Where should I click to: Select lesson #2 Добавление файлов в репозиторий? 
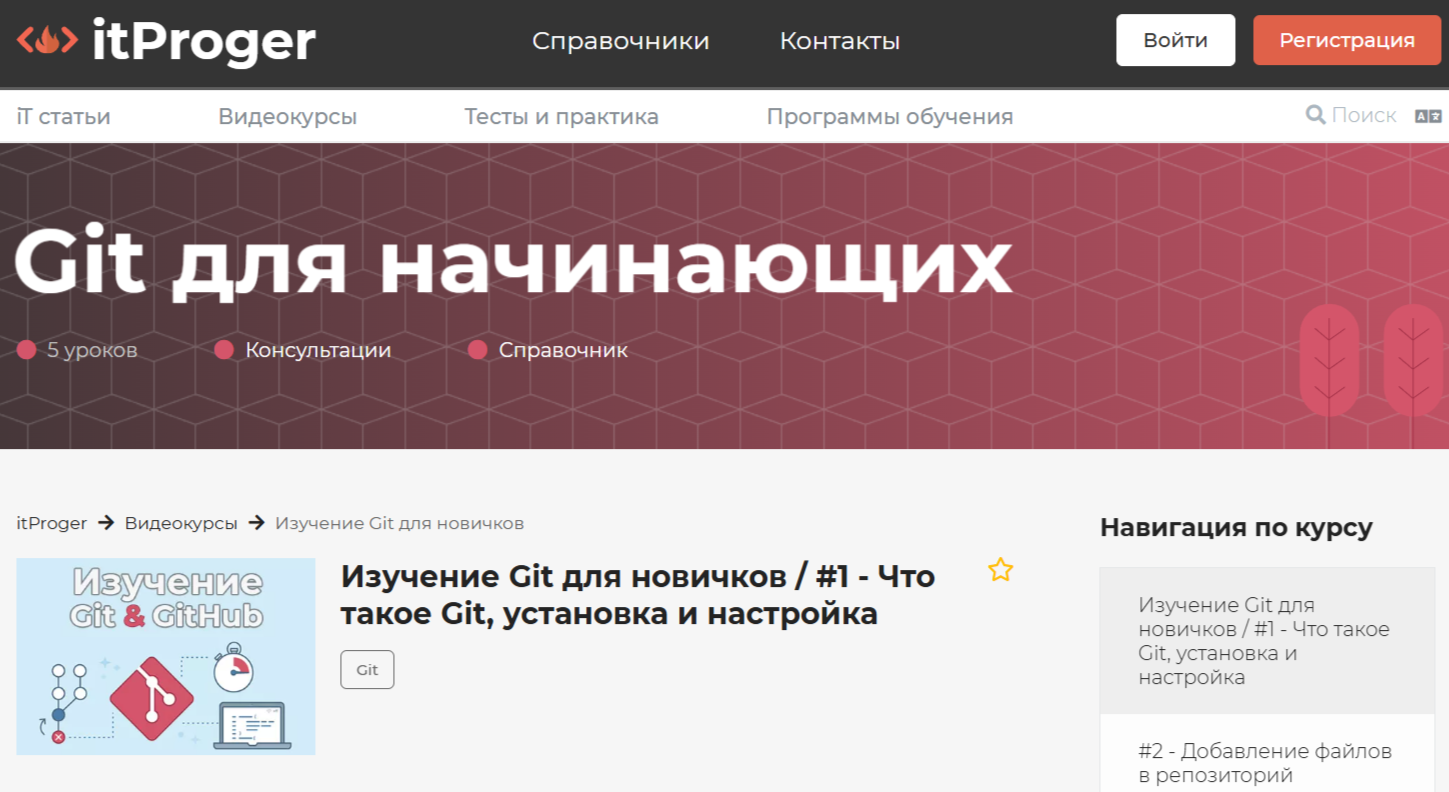(x=1264, y=762)
